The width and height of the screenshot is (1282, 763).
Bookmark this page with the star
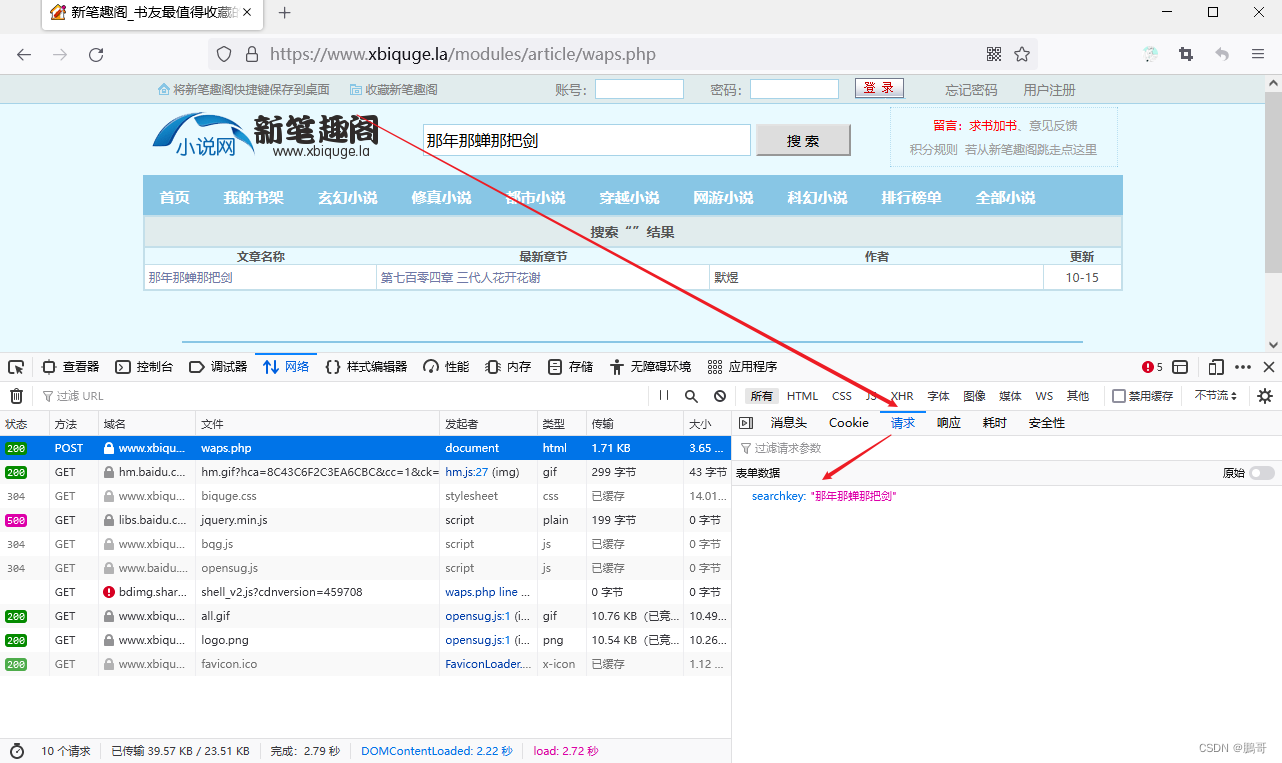tap(1022, 54)
